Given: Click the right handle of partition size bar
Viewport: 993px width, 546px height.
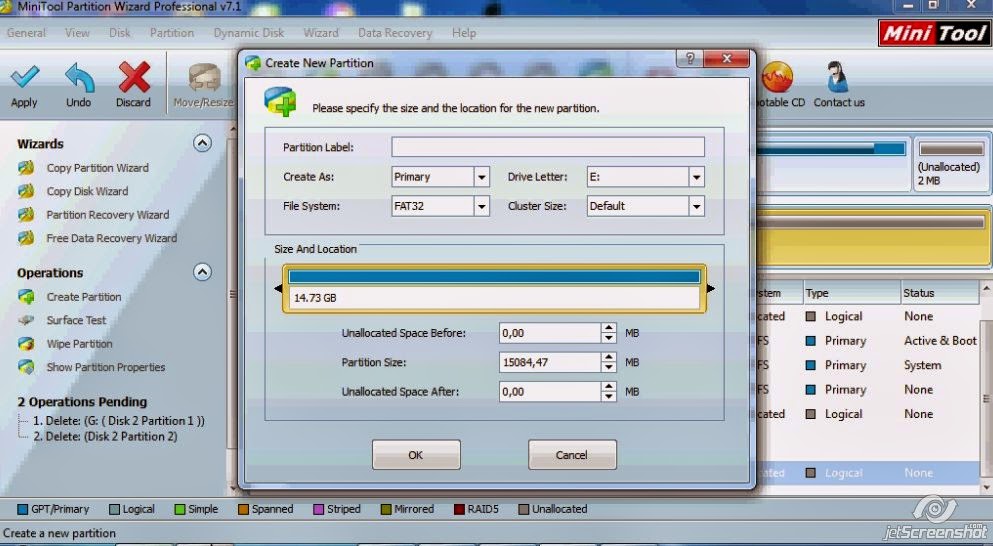Looking at the screenshot, I should pos(711,289).
